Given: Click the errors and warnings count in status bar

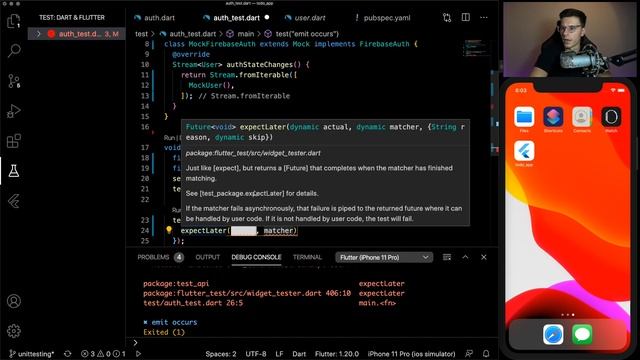Looking at the screenshot, I should (x=103, y=354).
